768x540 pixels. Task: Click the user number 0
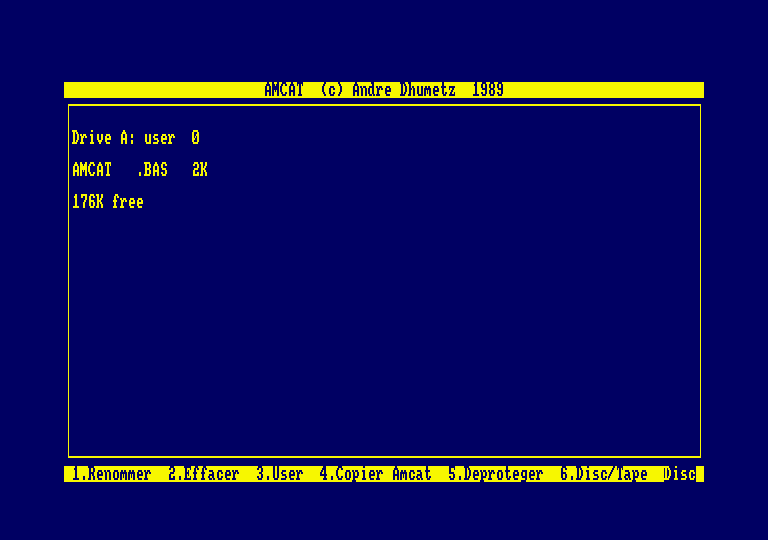195,138
